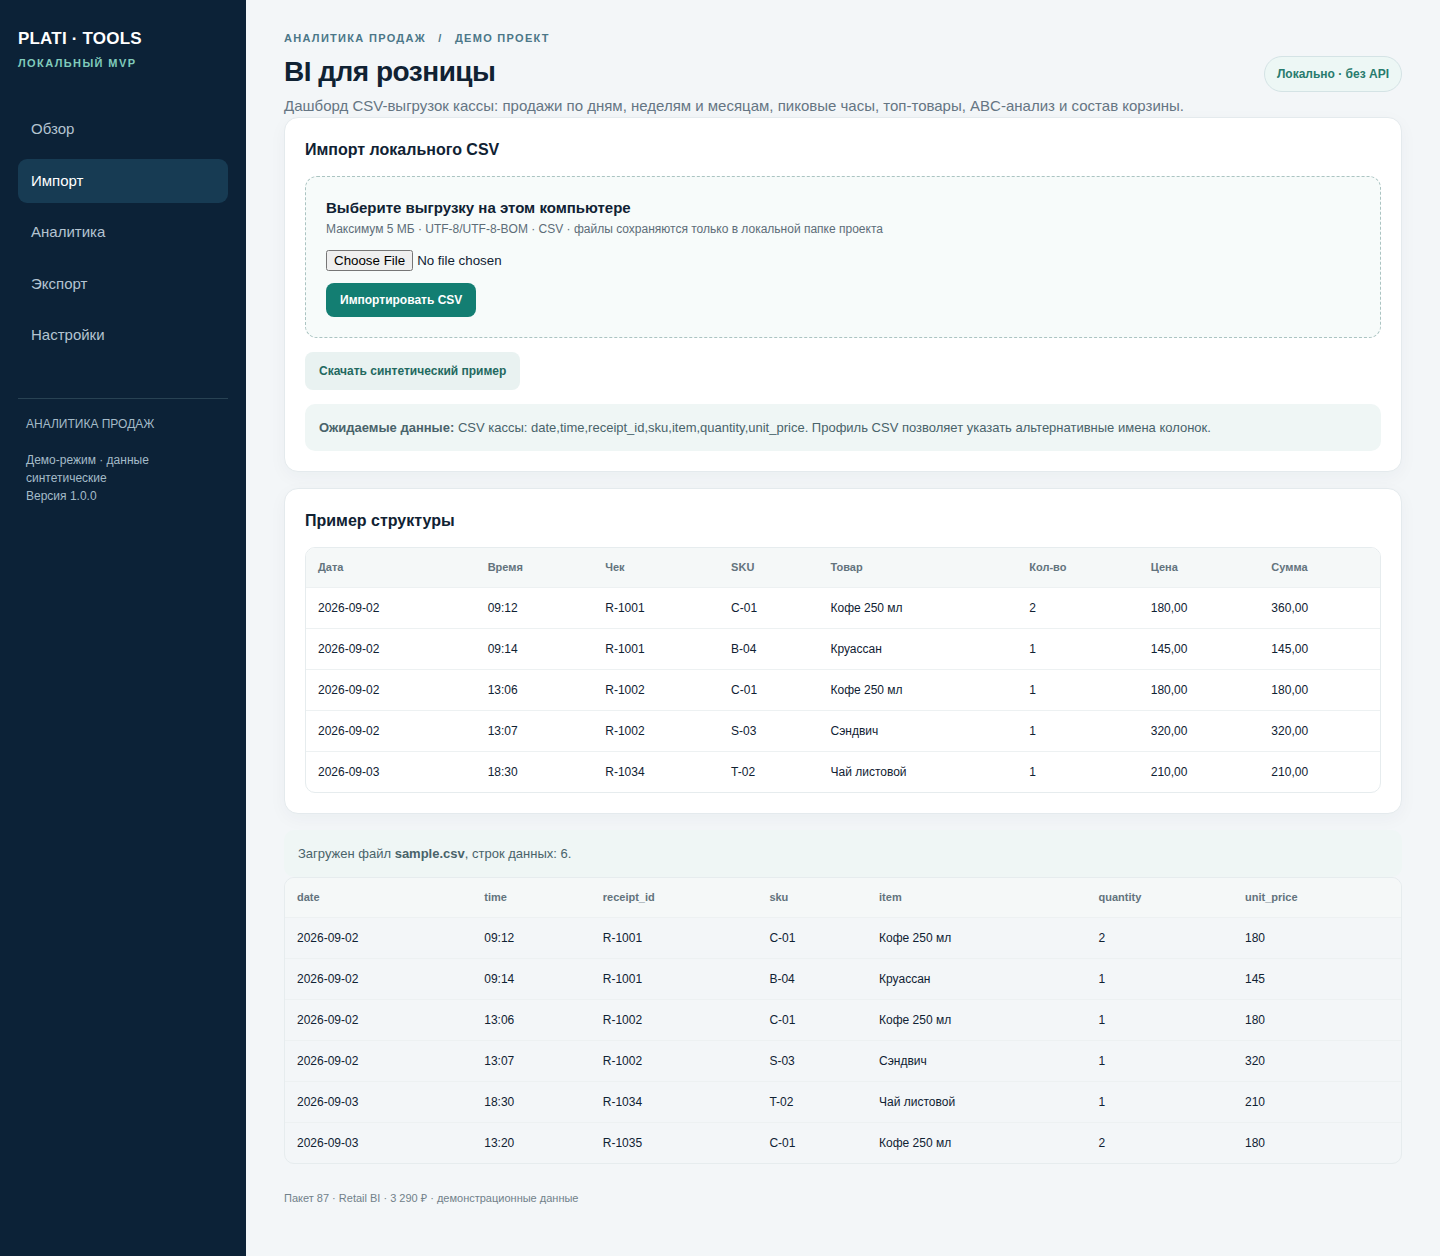Screen dimensions: 1440x1256
Task: Click the Choose File button
Action: click(x=369, y=261)
